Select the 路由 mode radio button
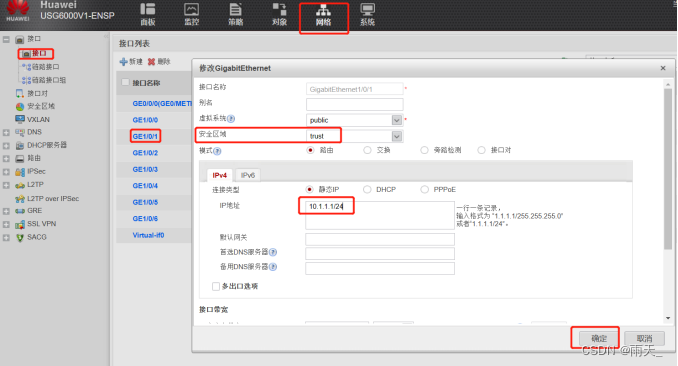The image size is (678, 366). 310,150
